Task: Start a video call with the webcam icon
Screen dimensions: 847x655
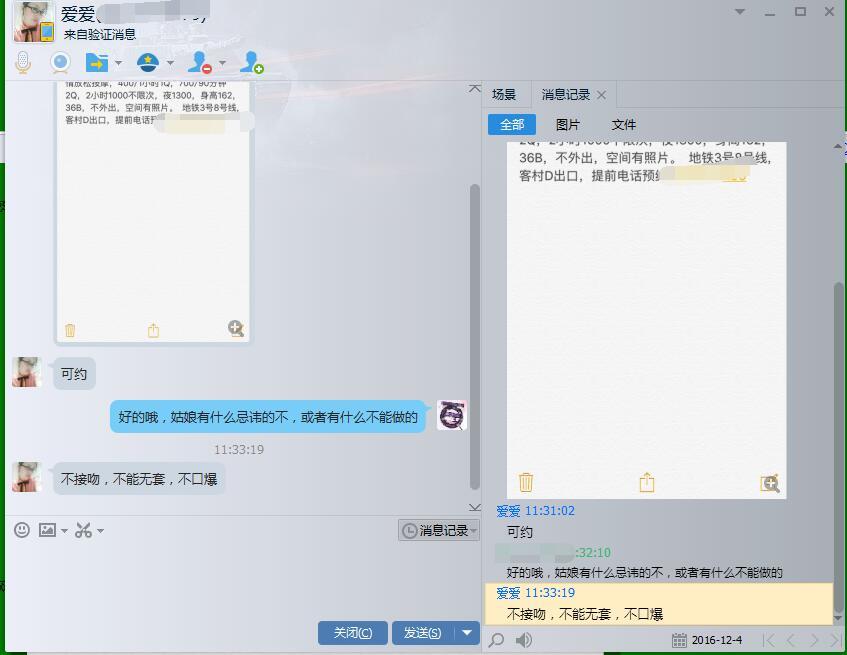Action: [61, 63]
